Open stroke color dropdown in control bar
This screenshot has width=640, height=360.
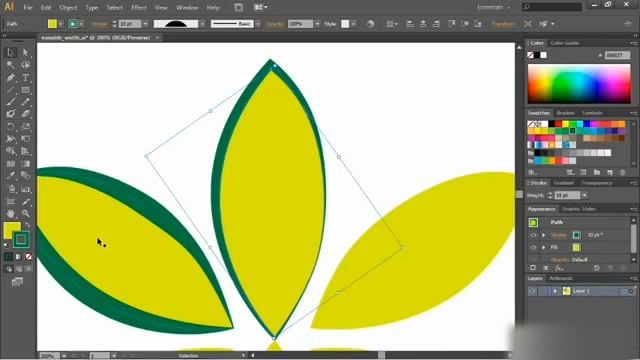81,24
